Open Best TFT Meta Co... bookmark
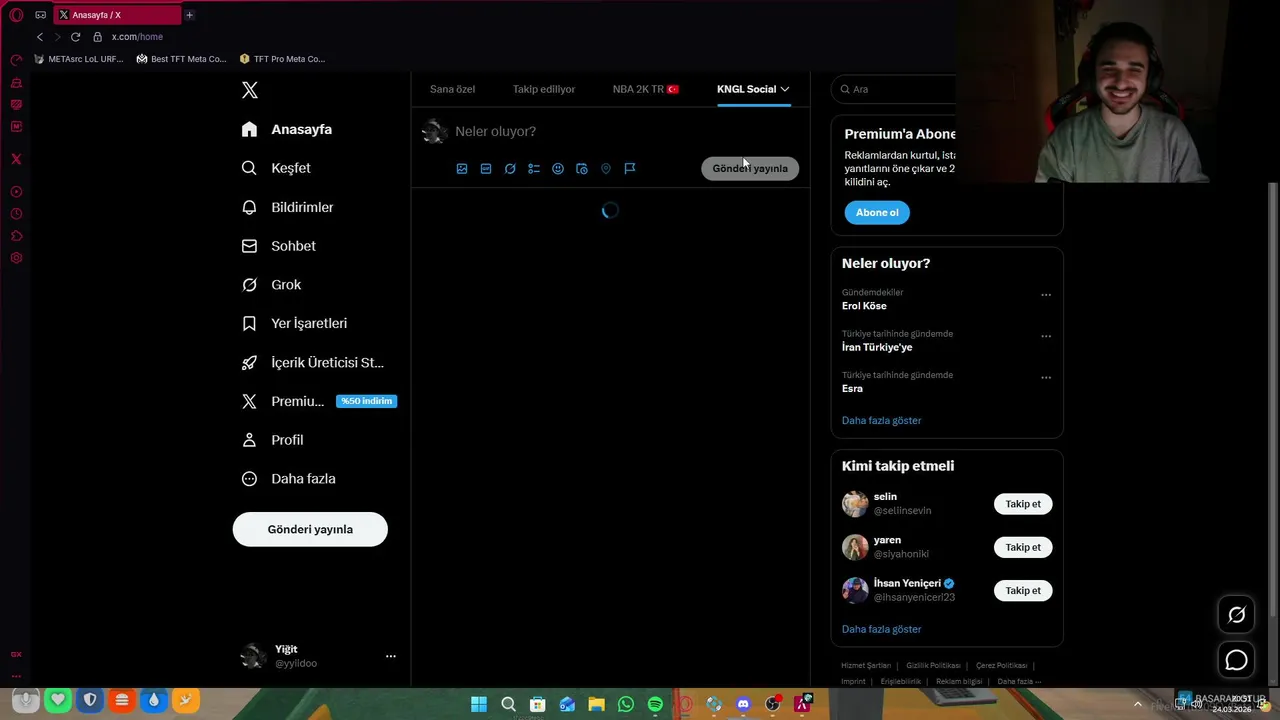1280x720 pixels. coord(181,59)
